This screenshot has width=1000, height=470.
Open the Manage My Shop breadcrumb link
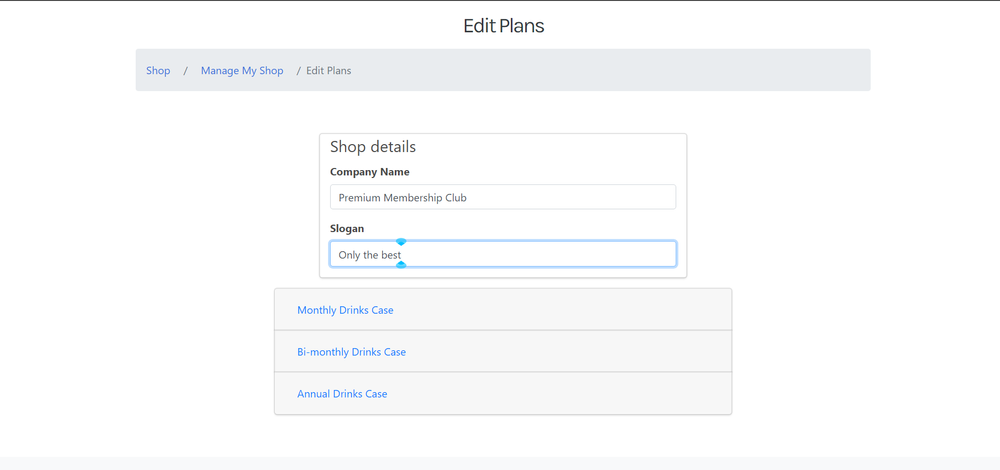[242, 71]
